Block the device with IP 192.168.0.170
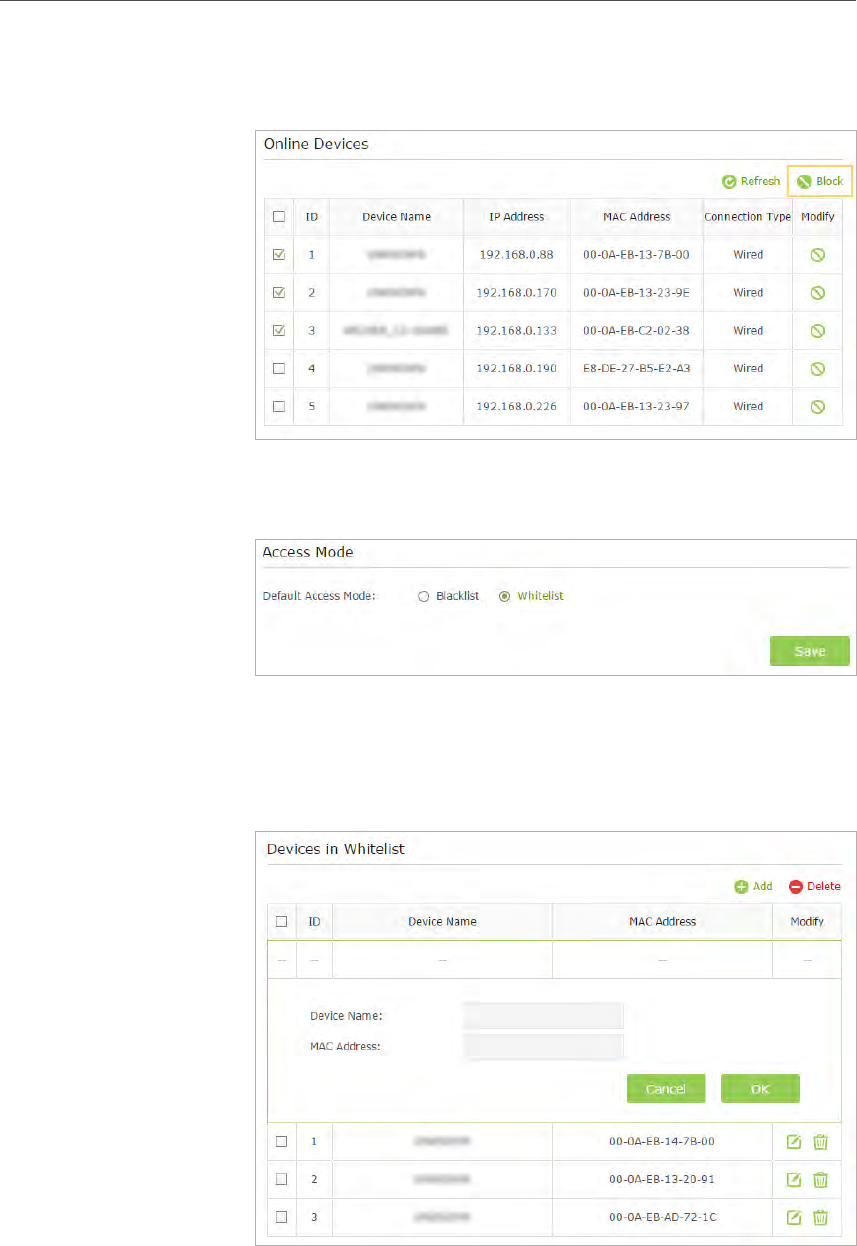 pos(817,293)
